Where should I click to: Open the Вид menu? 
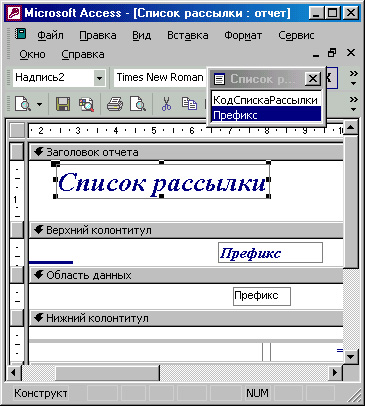point(141,35)
